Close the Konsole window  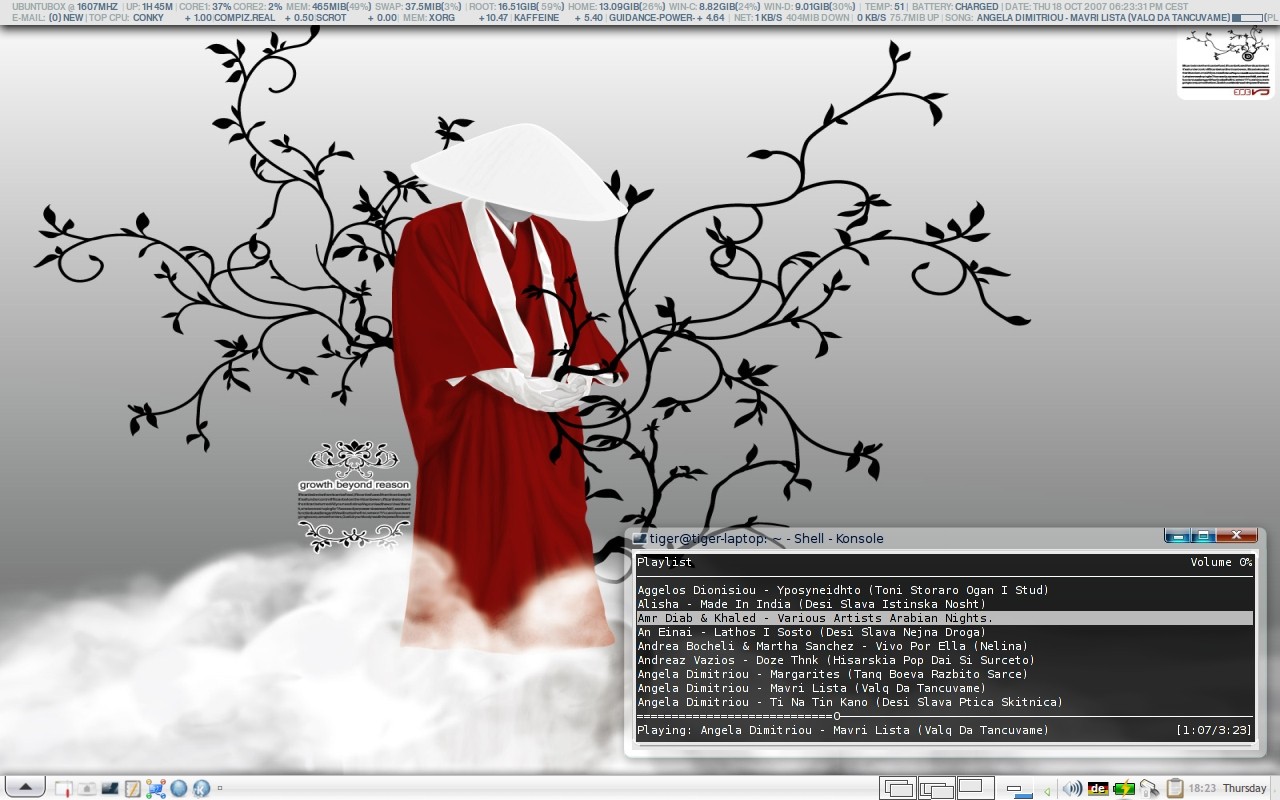1237,536
